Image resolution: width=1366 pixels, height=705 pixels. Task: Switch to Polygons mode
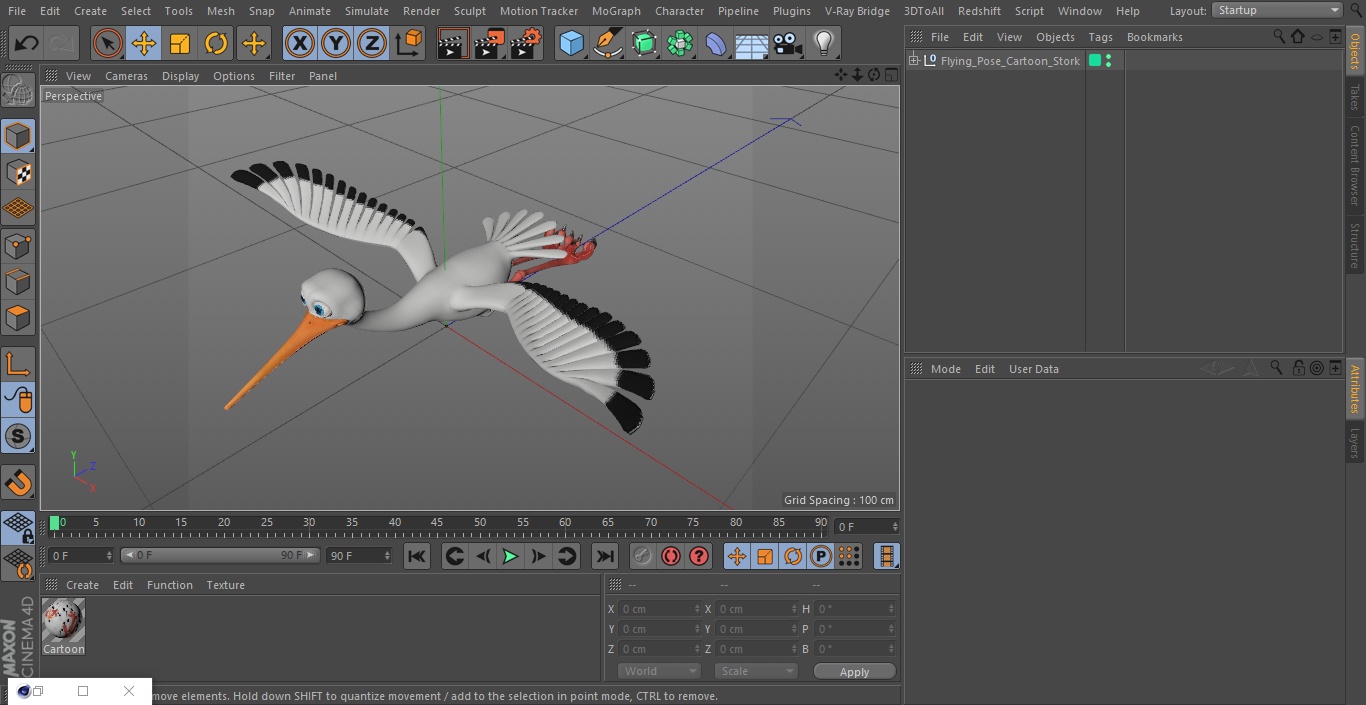click(x=18, y=318)
